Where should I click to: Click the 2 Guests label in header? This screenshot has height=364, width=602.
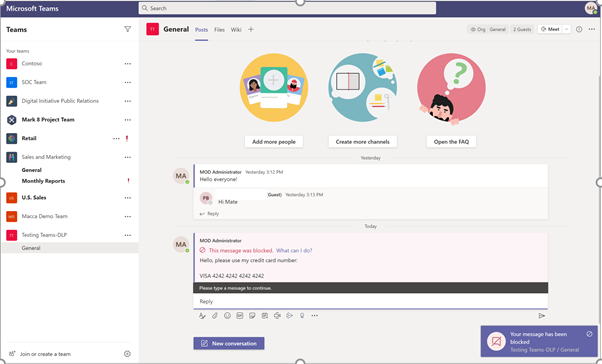coord(522,29)
